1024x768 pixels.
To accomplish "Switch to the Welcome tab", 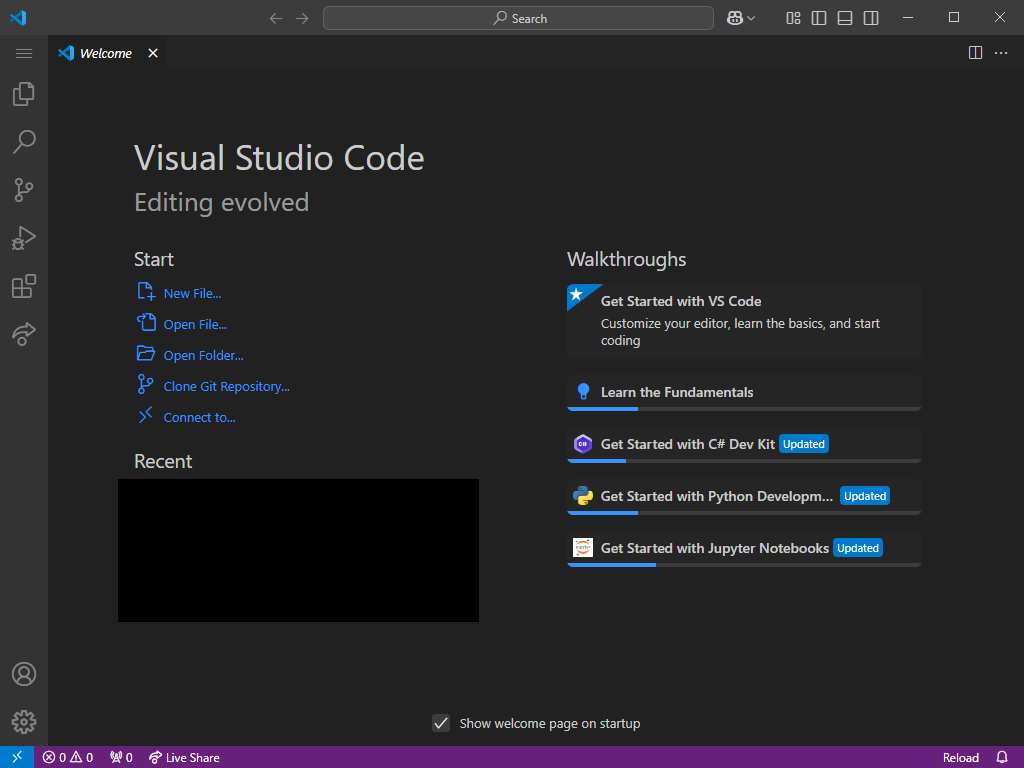I will click(103, 53).
